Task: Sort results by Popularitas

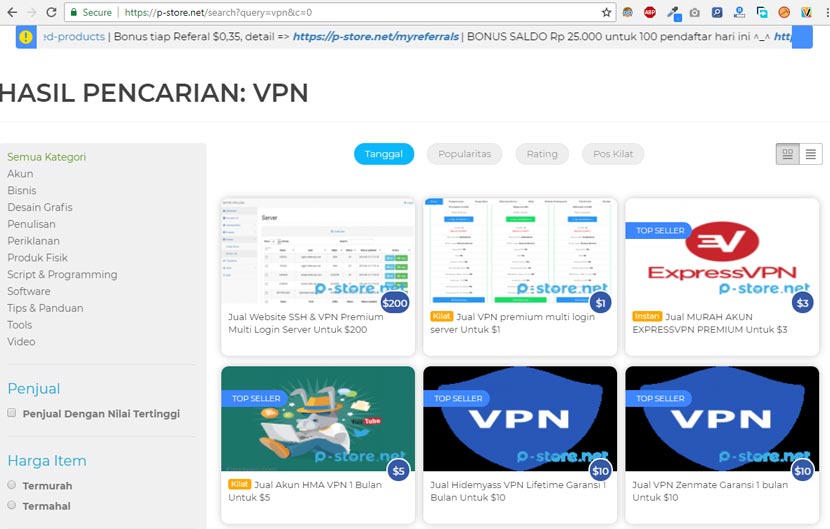Action: coord(464,154)
